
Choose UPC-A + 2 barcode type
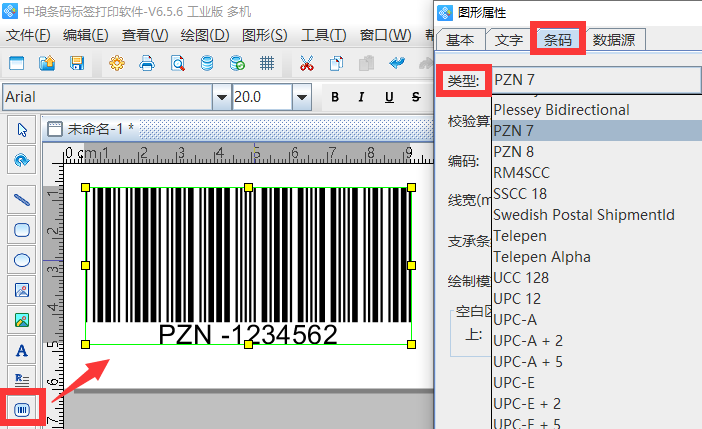pyautogui.click(x=596, y=341)
